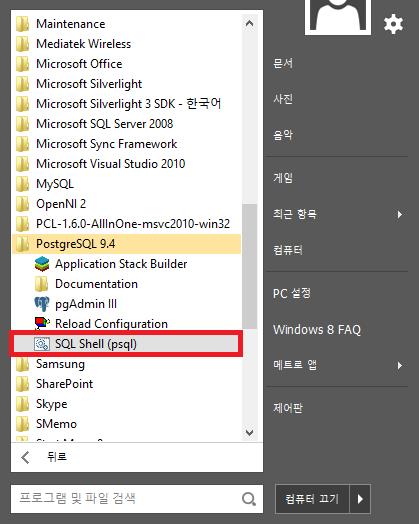Open the Microsoft Office folder icon

pyautogui.click(x=22, y=64)
